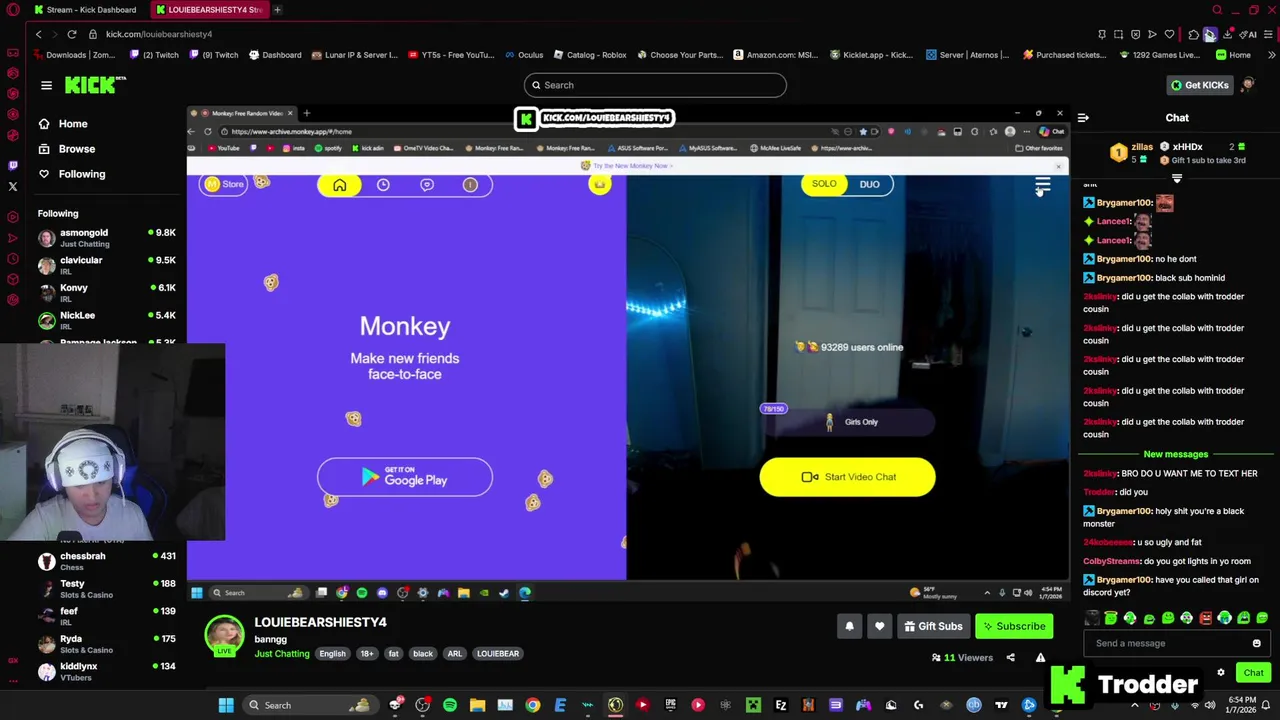Screen dimensions: 1280x720
Task: Select chessbrah channel in Following list
Action: [106, 561]
